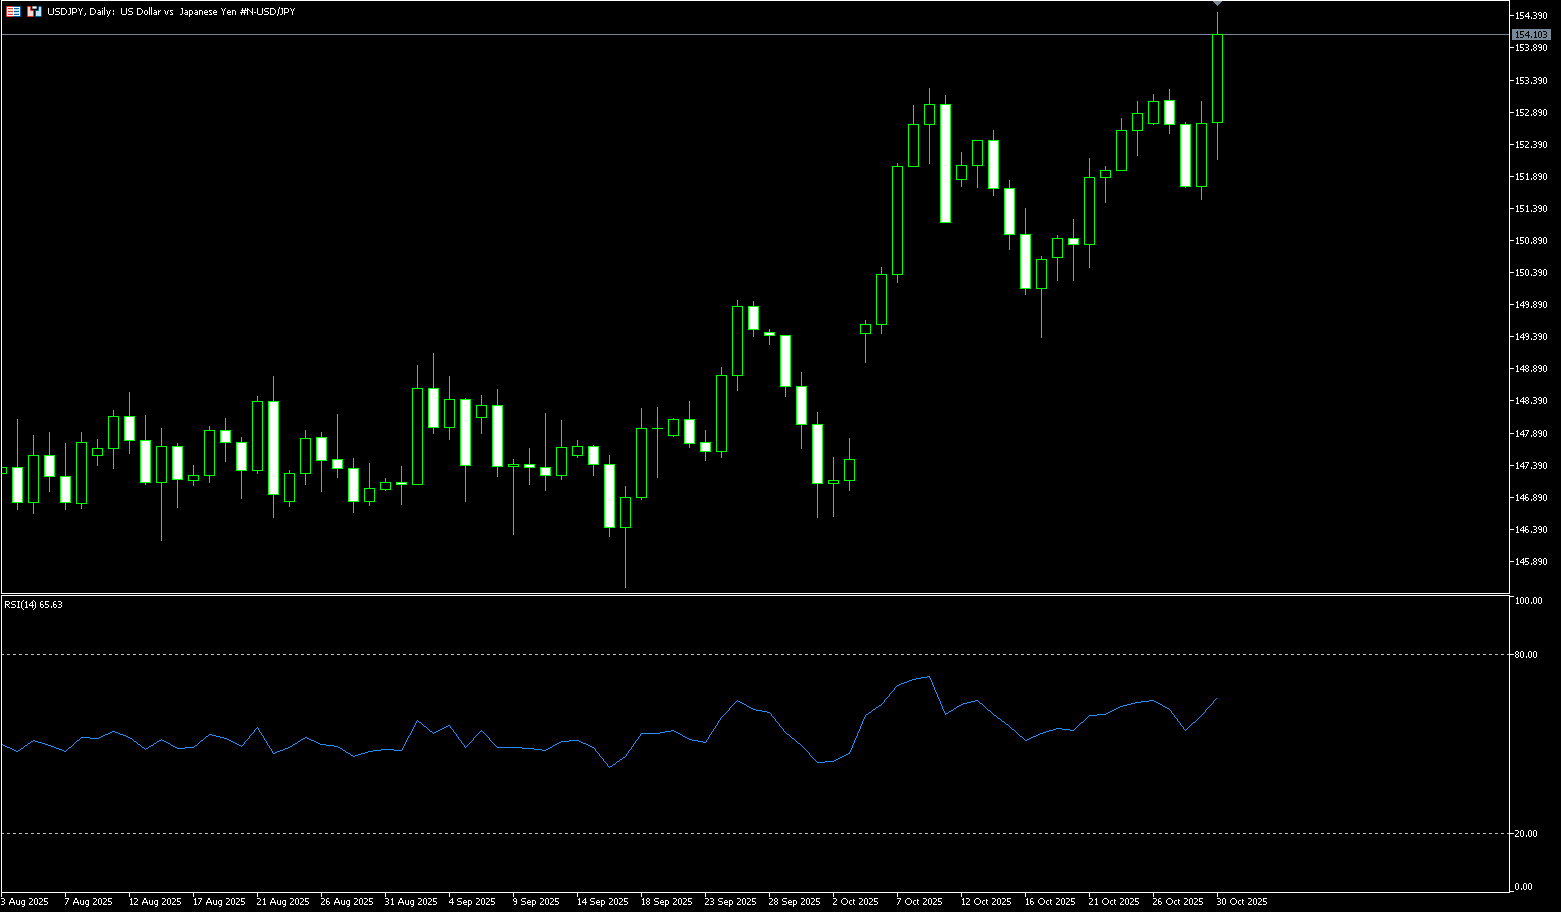The width and height of the screenshot is (1561, 912).
Task: Click the 21 Oct 2025 date label
Action: click(x=1113, y=901)
